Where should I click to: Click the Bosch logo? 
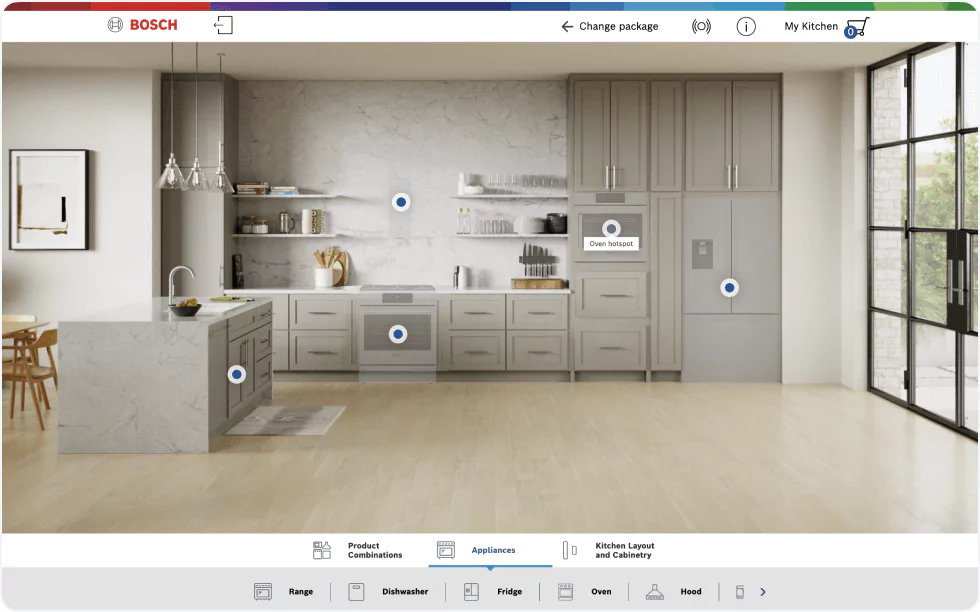coord(142,25)
